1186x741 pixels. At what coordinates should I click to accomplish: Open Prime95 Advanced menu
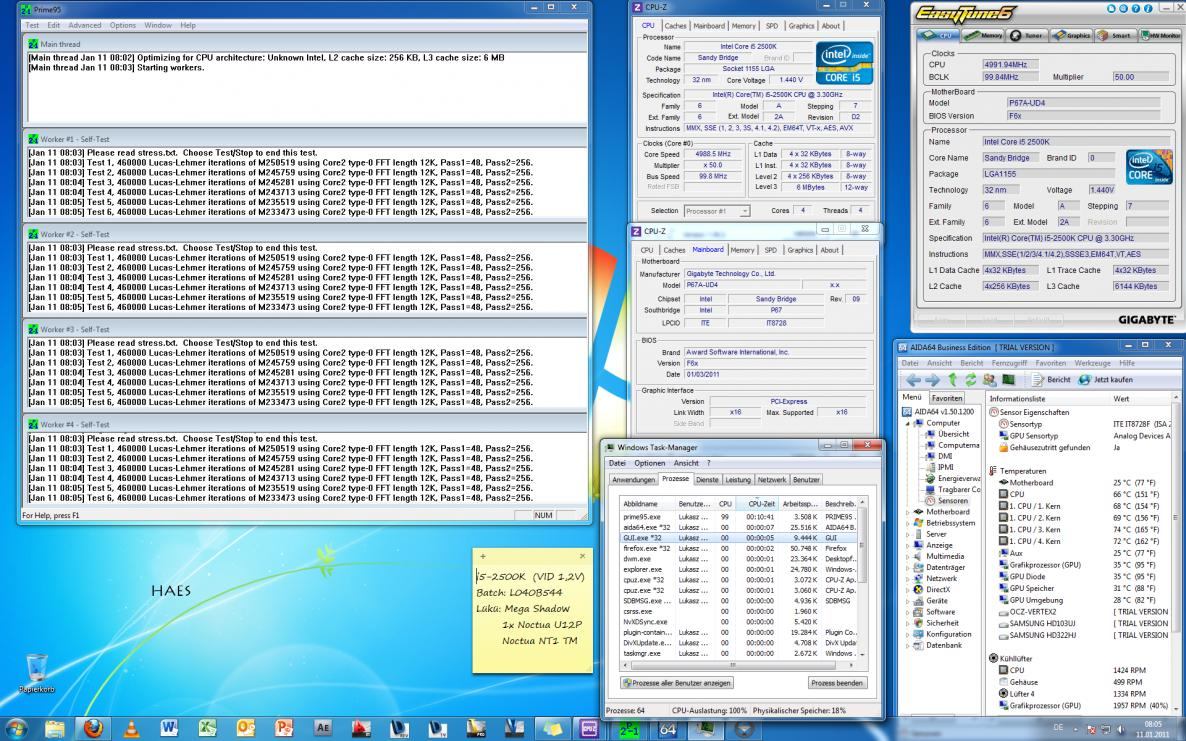coord(85,25)
